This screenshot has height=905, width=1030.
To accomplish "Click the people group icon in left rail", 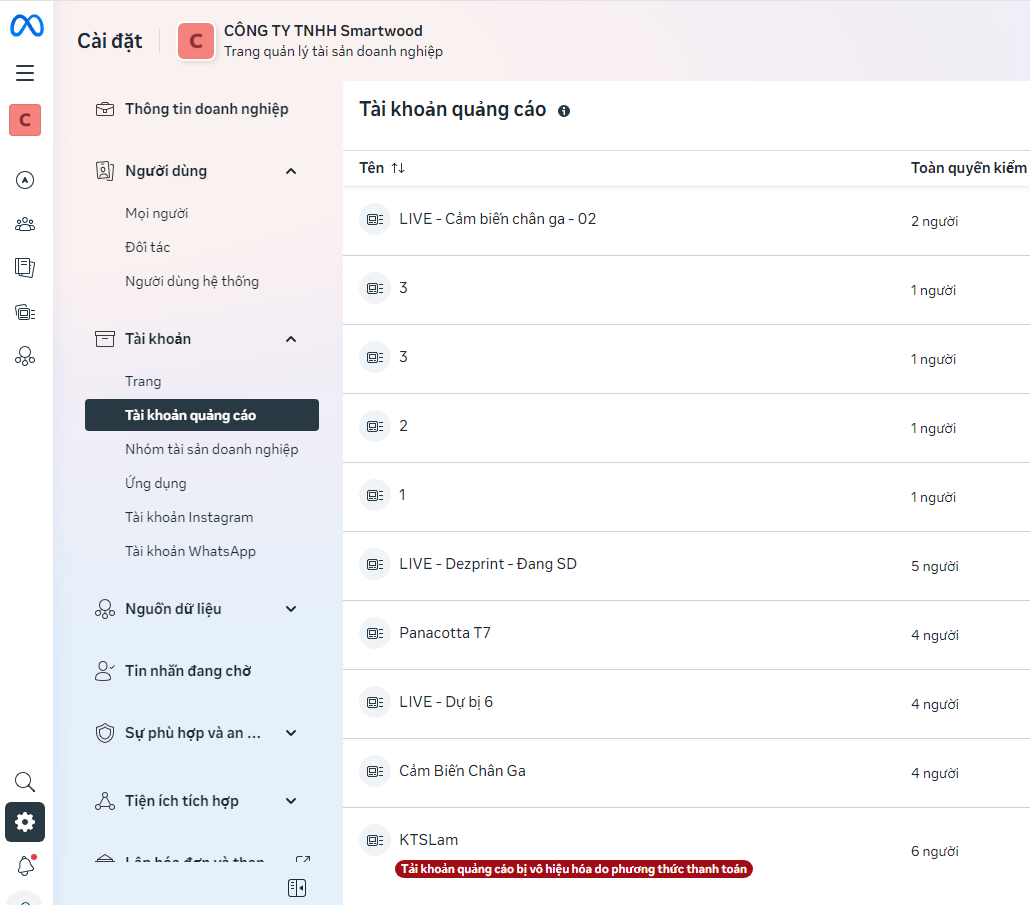I will coord(25,224).
